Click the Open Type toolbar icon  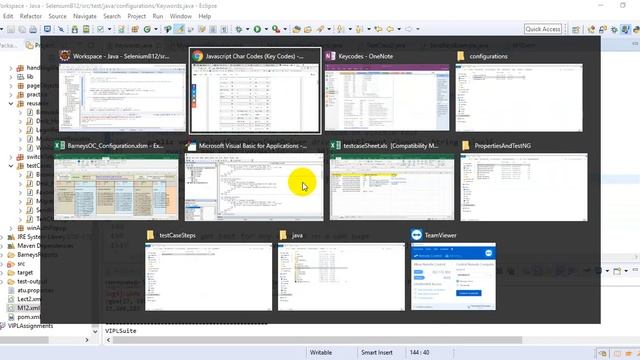(x=296, y=29)
